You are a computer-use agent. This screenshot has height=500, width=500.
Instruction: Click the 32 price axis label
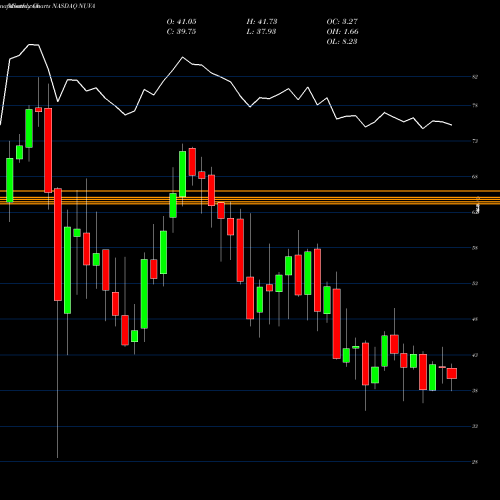click(475, 426)
